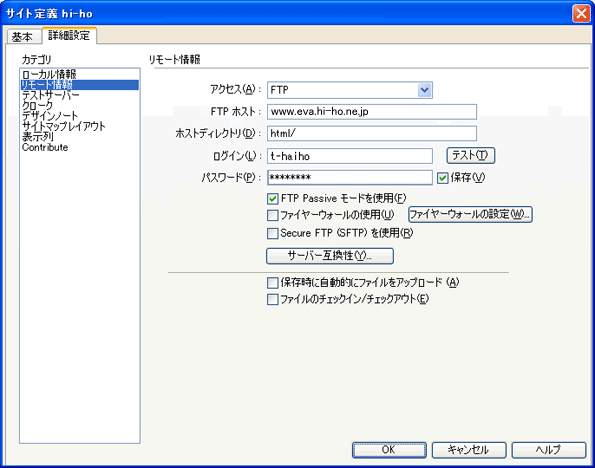Viewport: 595px width, 468px height.
Task: Choose テストサーバー category
Action: click(x=51, y=95)
